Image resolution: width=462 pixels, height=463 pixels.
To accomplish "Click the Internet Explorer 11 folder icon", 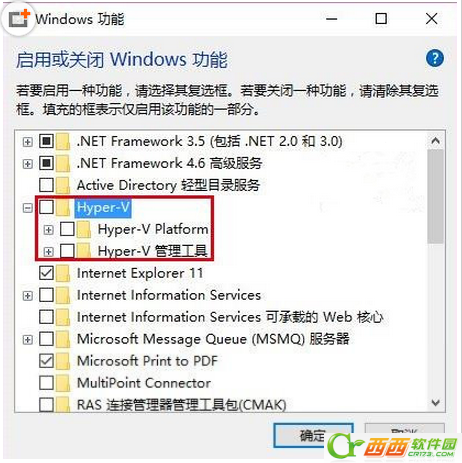I will [x=63, y=273].
